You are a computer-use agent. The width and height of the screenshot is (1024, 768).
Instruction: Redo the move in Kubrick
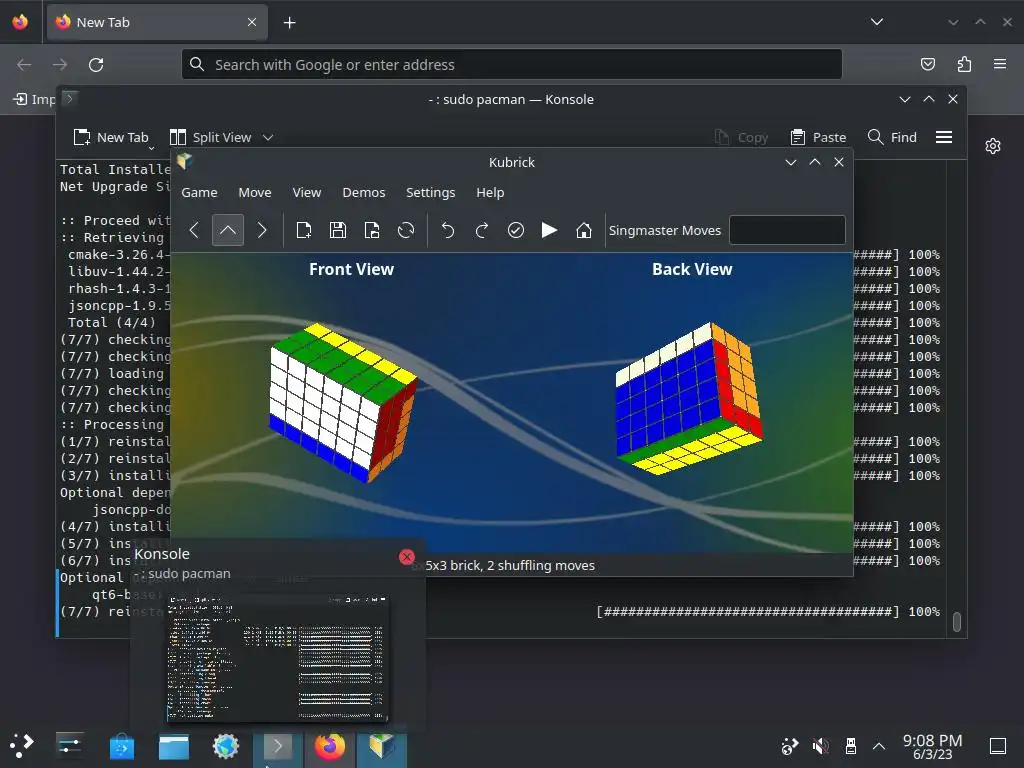[481, 230]
